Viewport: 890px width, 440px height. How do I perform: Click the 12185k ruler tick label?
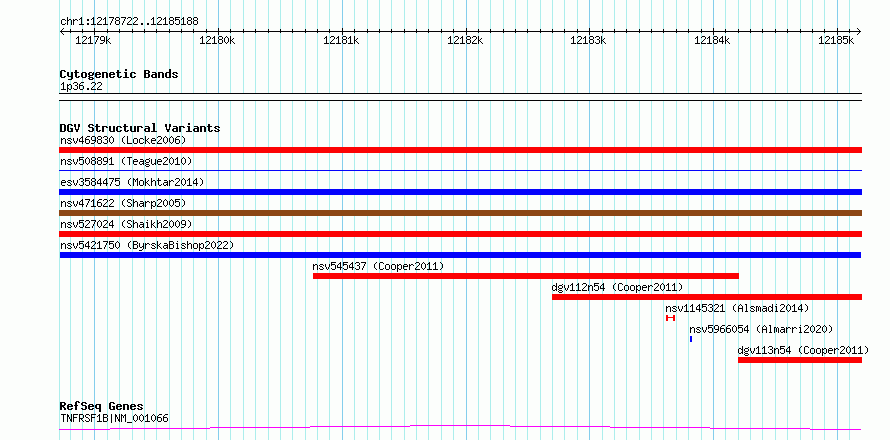tap(836, 40)
